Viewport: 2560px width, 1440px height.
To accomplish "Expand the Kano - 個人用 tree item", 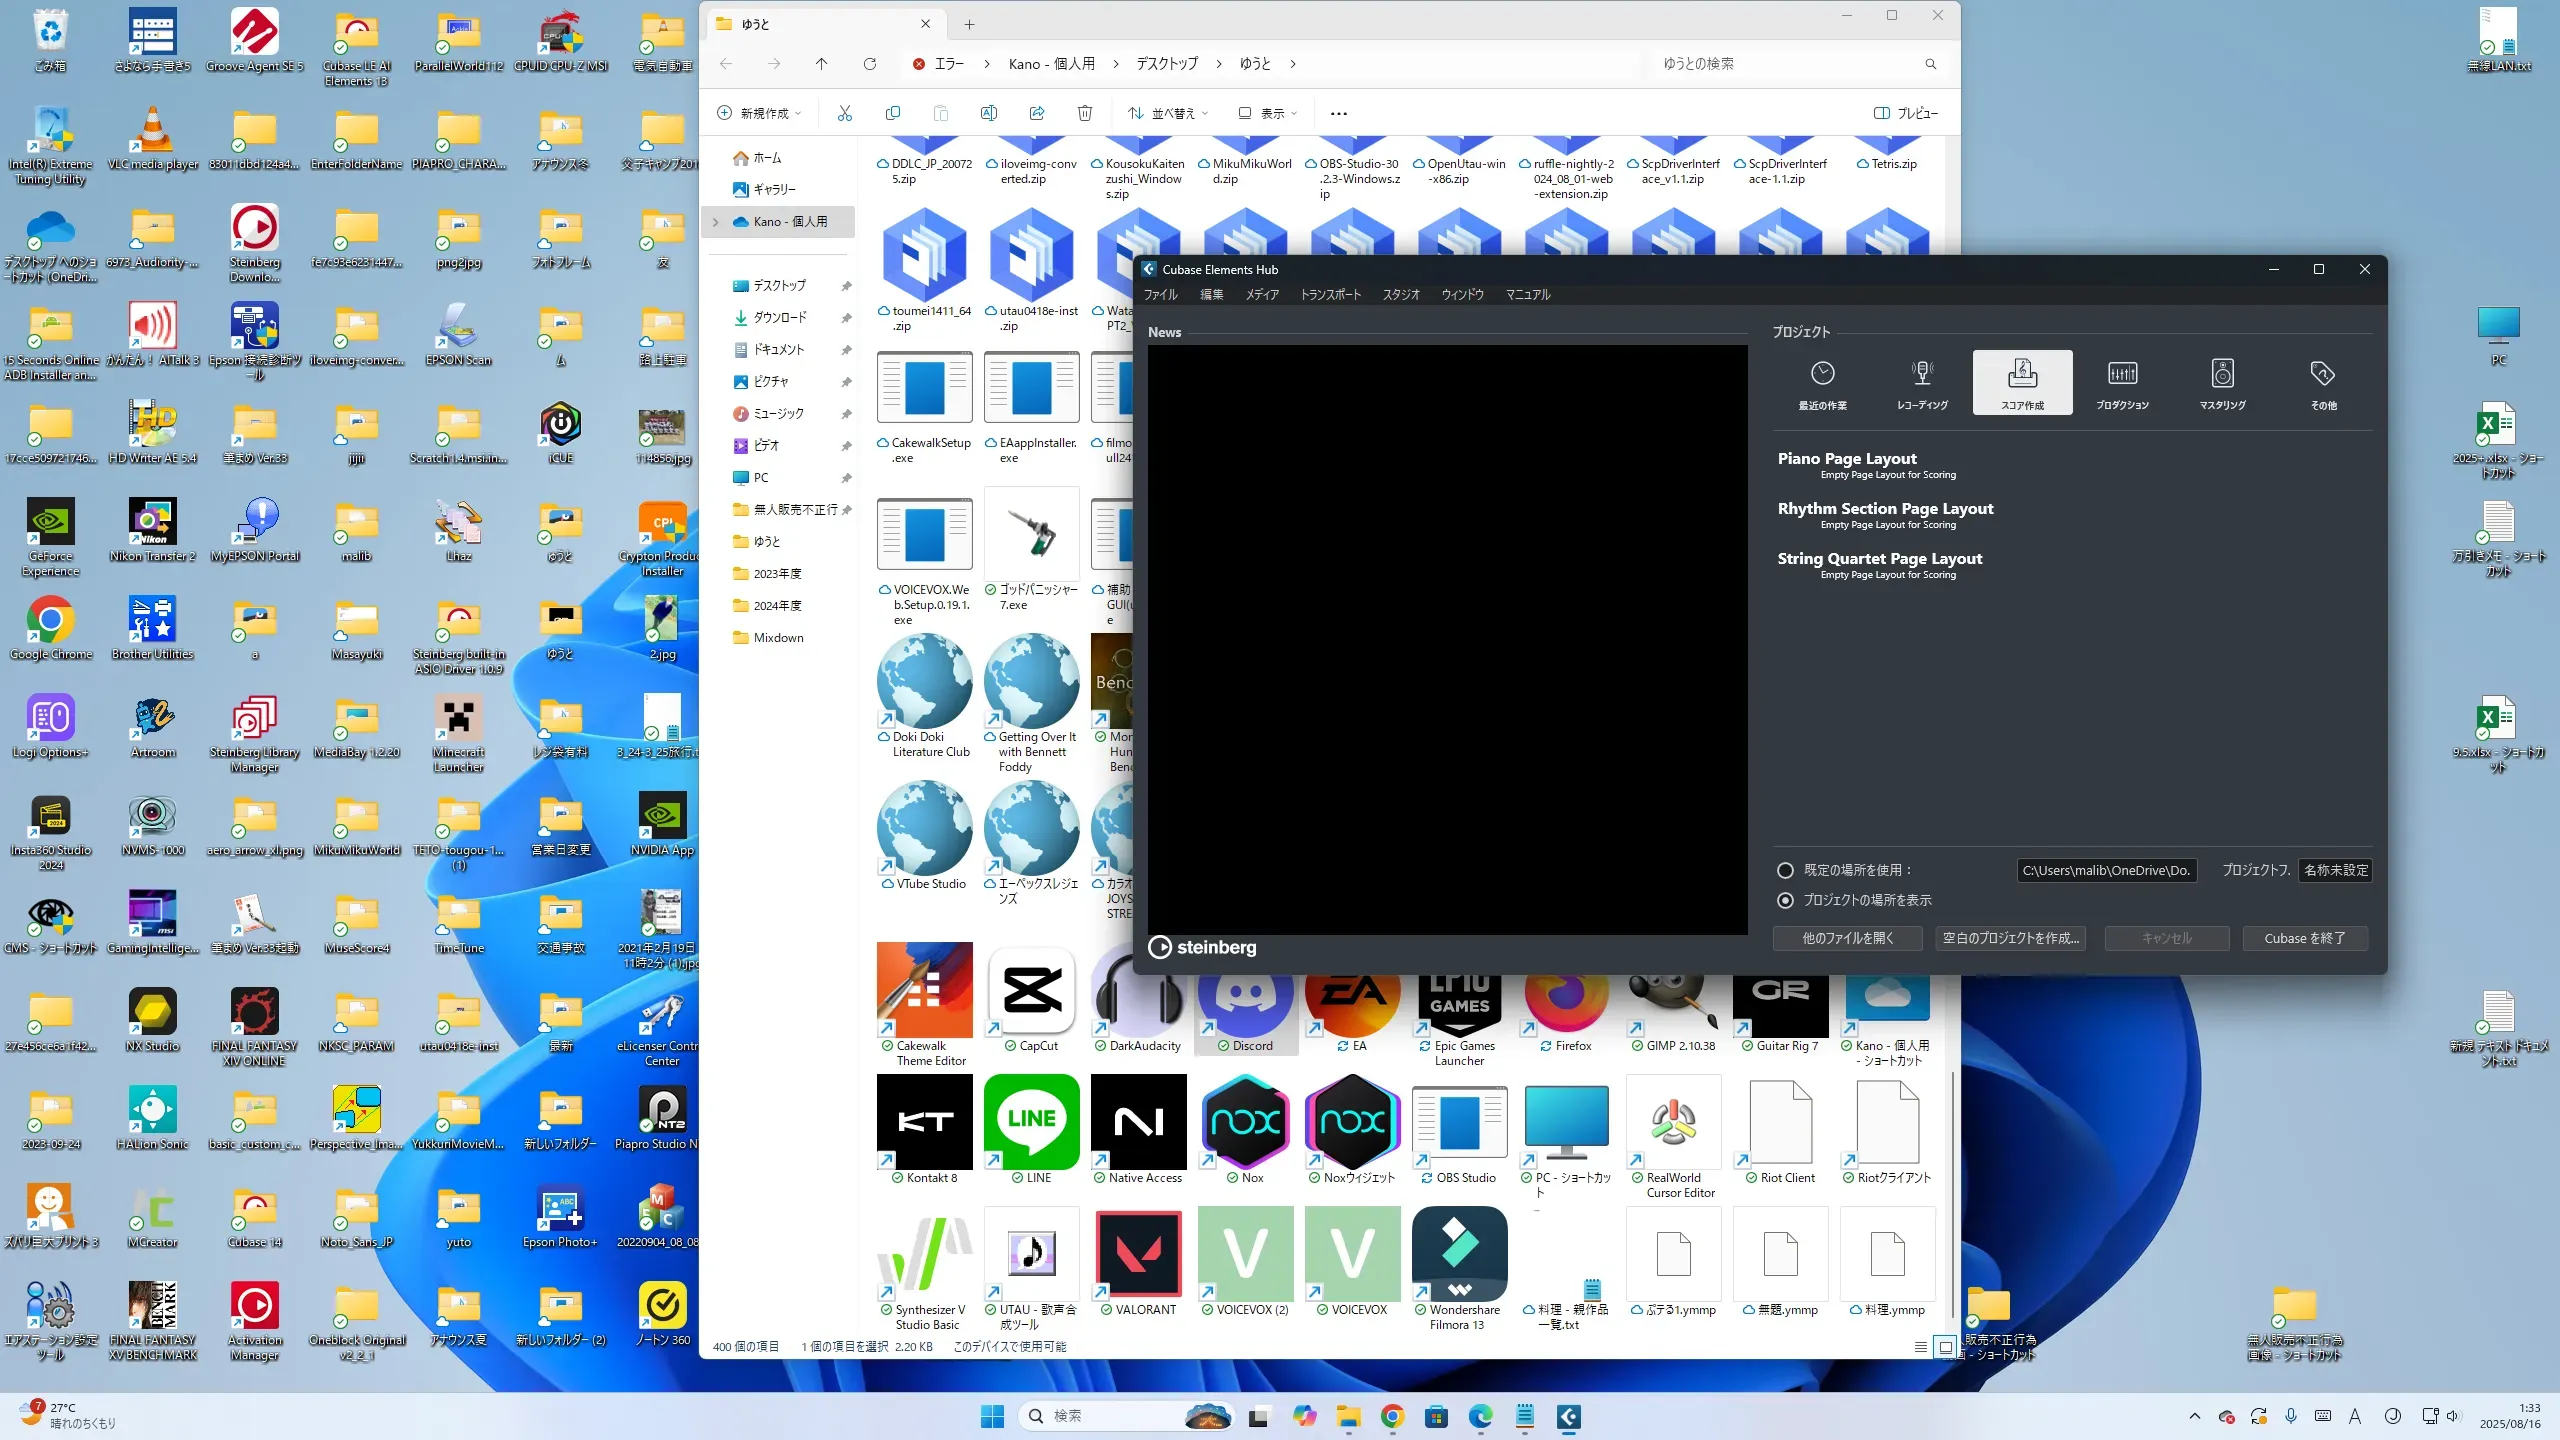I will 716,222.
